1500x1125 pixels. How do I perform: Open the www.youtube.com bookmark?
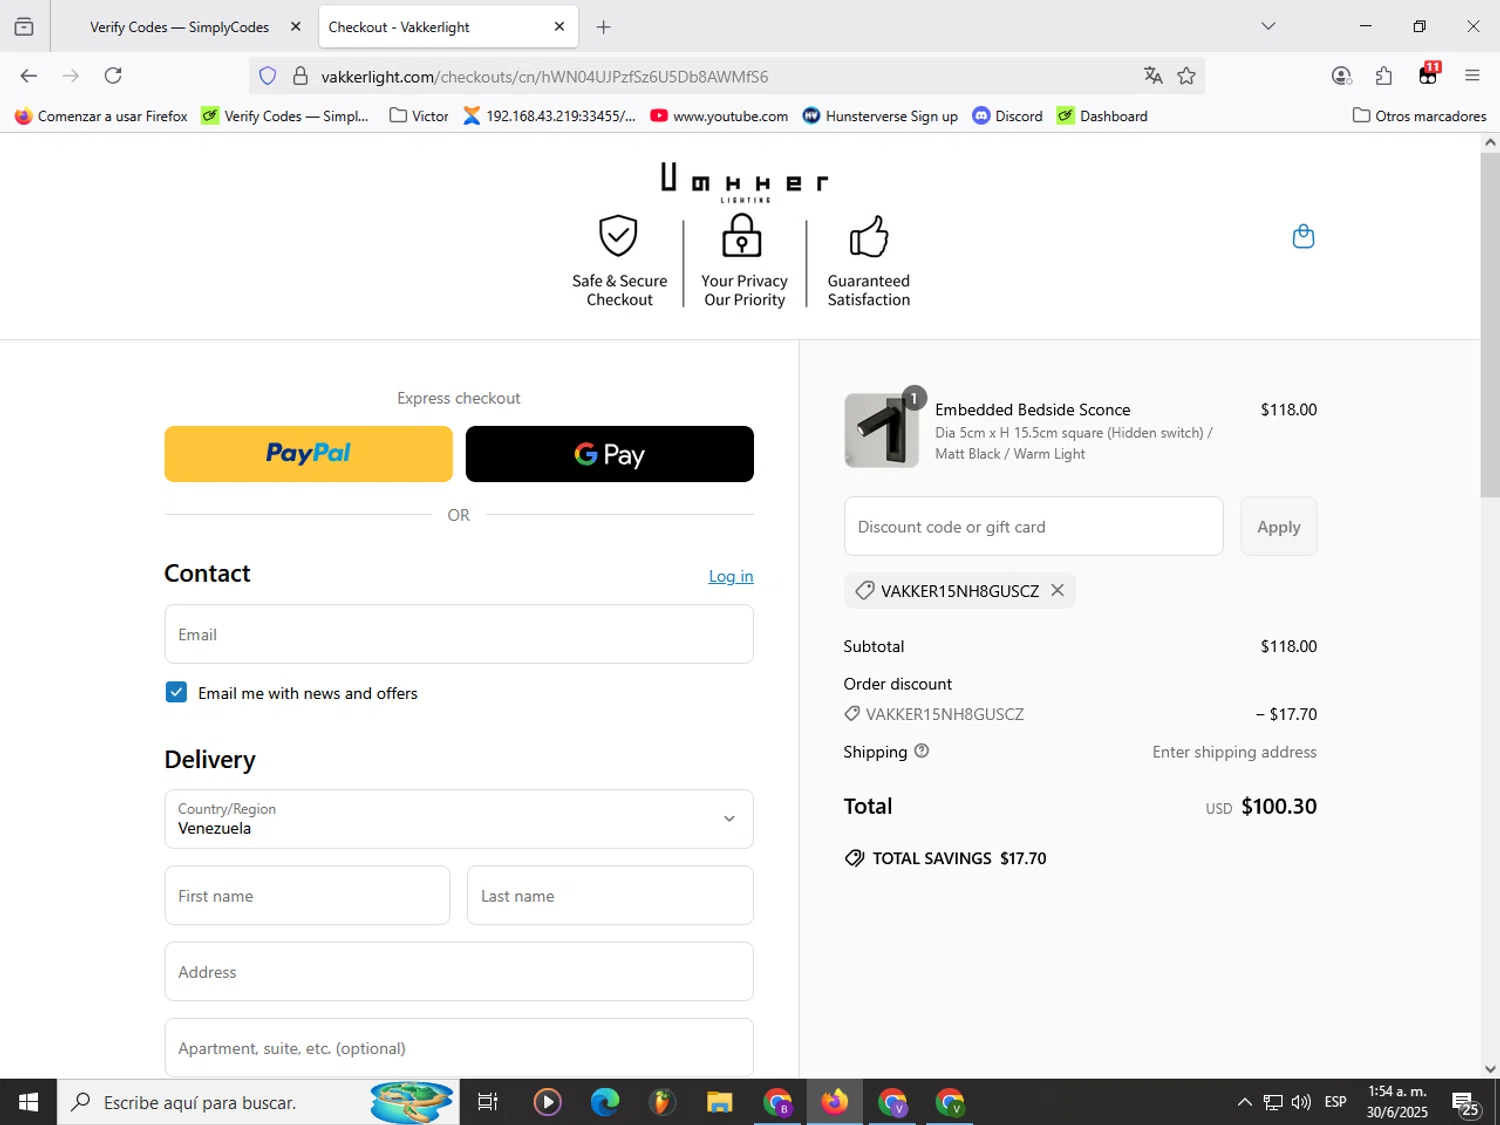pyautogui.click(x=719, y=116)
